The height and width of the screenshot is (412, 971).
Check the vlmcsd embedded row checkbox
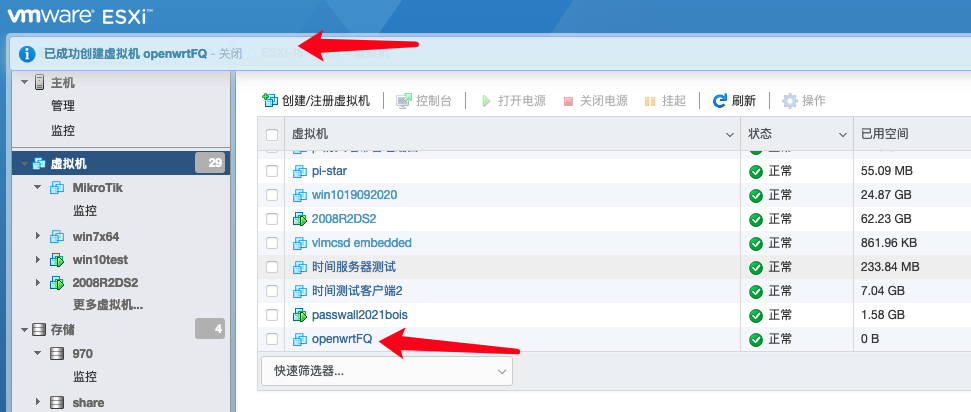coord(272,243)
